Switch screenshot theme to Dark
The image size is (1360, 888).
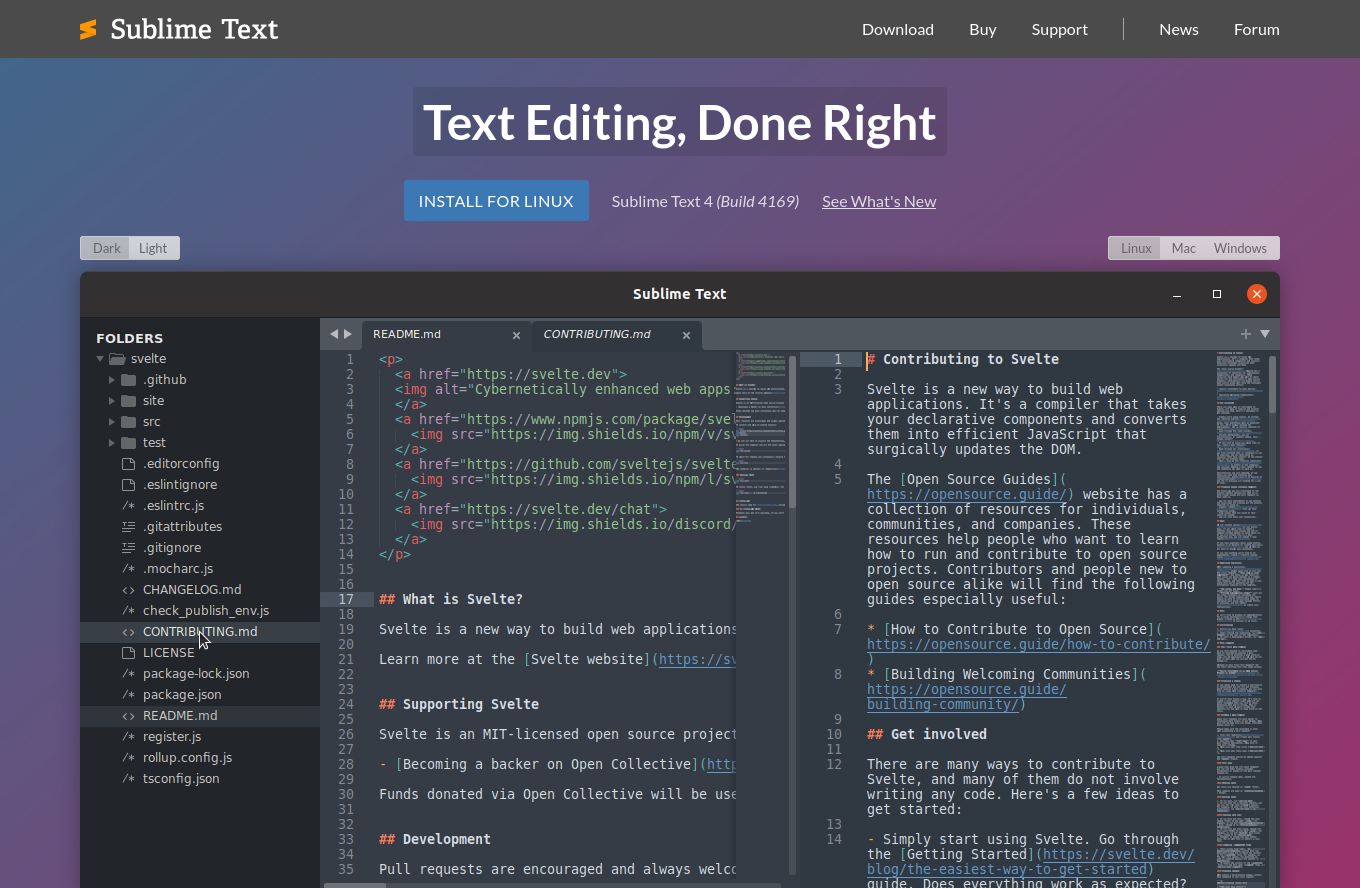(106, 248)
